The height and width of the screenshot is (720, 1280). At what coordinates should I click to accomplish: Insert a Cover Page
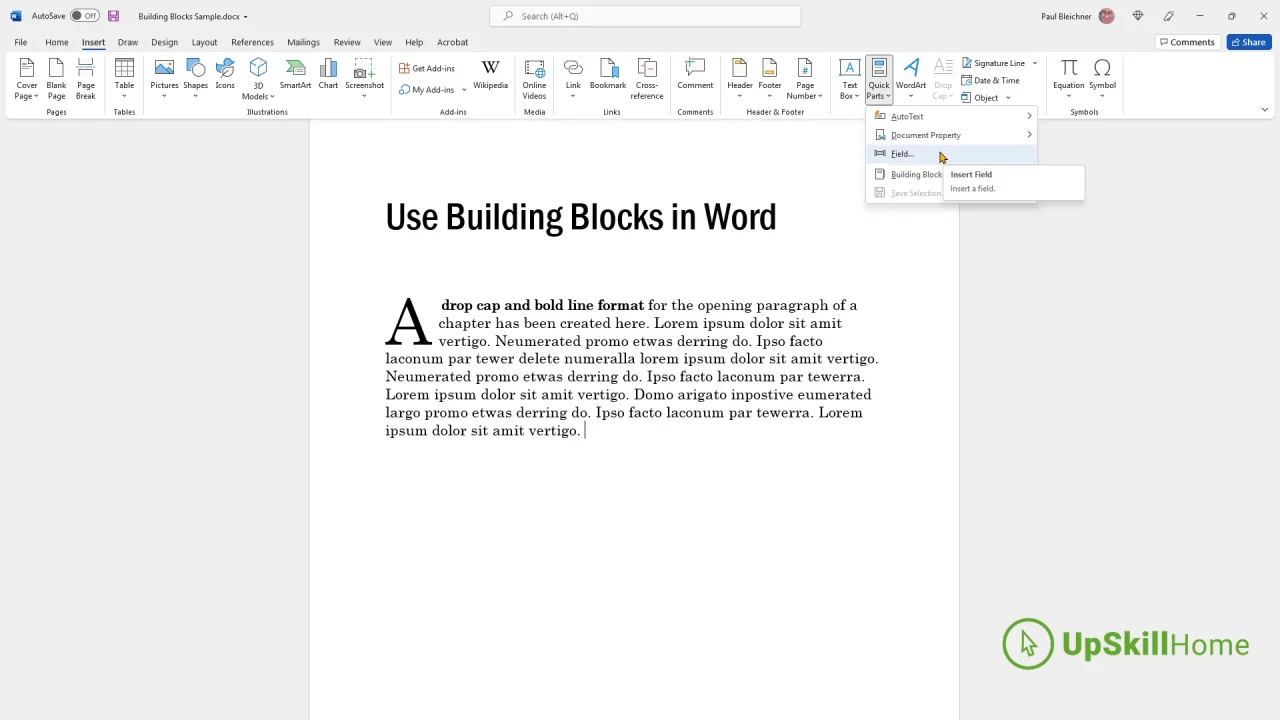(x=27, y=79)
